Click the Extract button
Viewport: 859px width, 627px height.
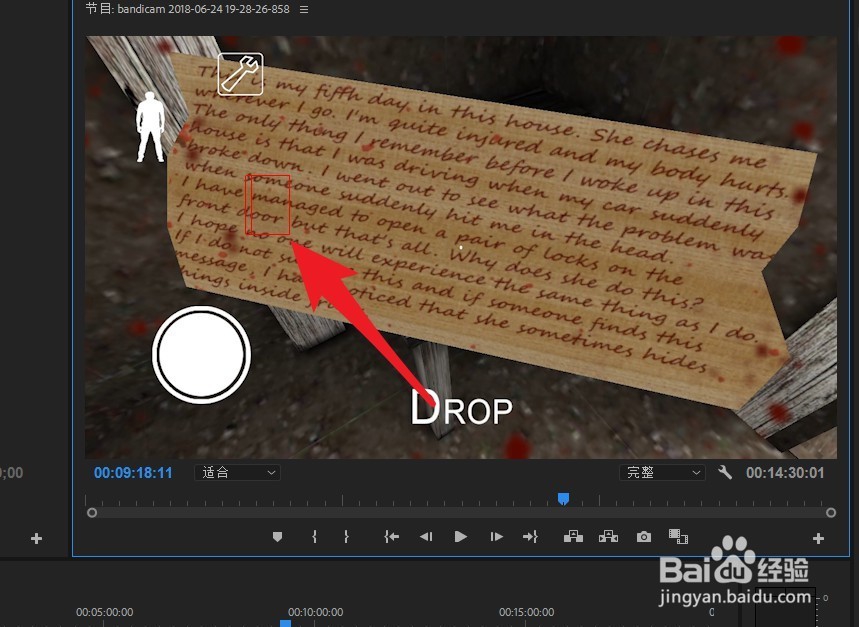(608, 536)
